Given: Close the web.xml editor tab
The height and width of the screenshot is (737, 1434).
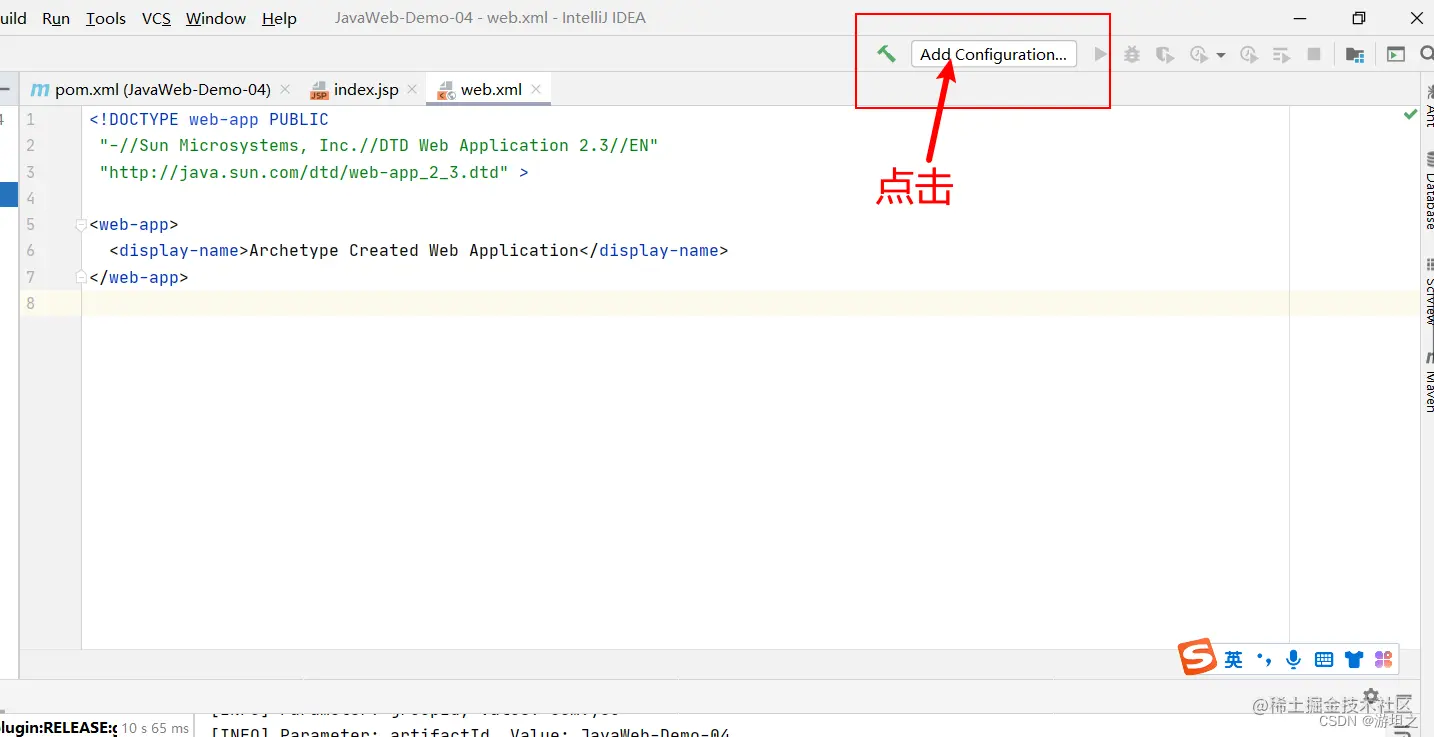Looking at the screenshot, I should point(536,89).
